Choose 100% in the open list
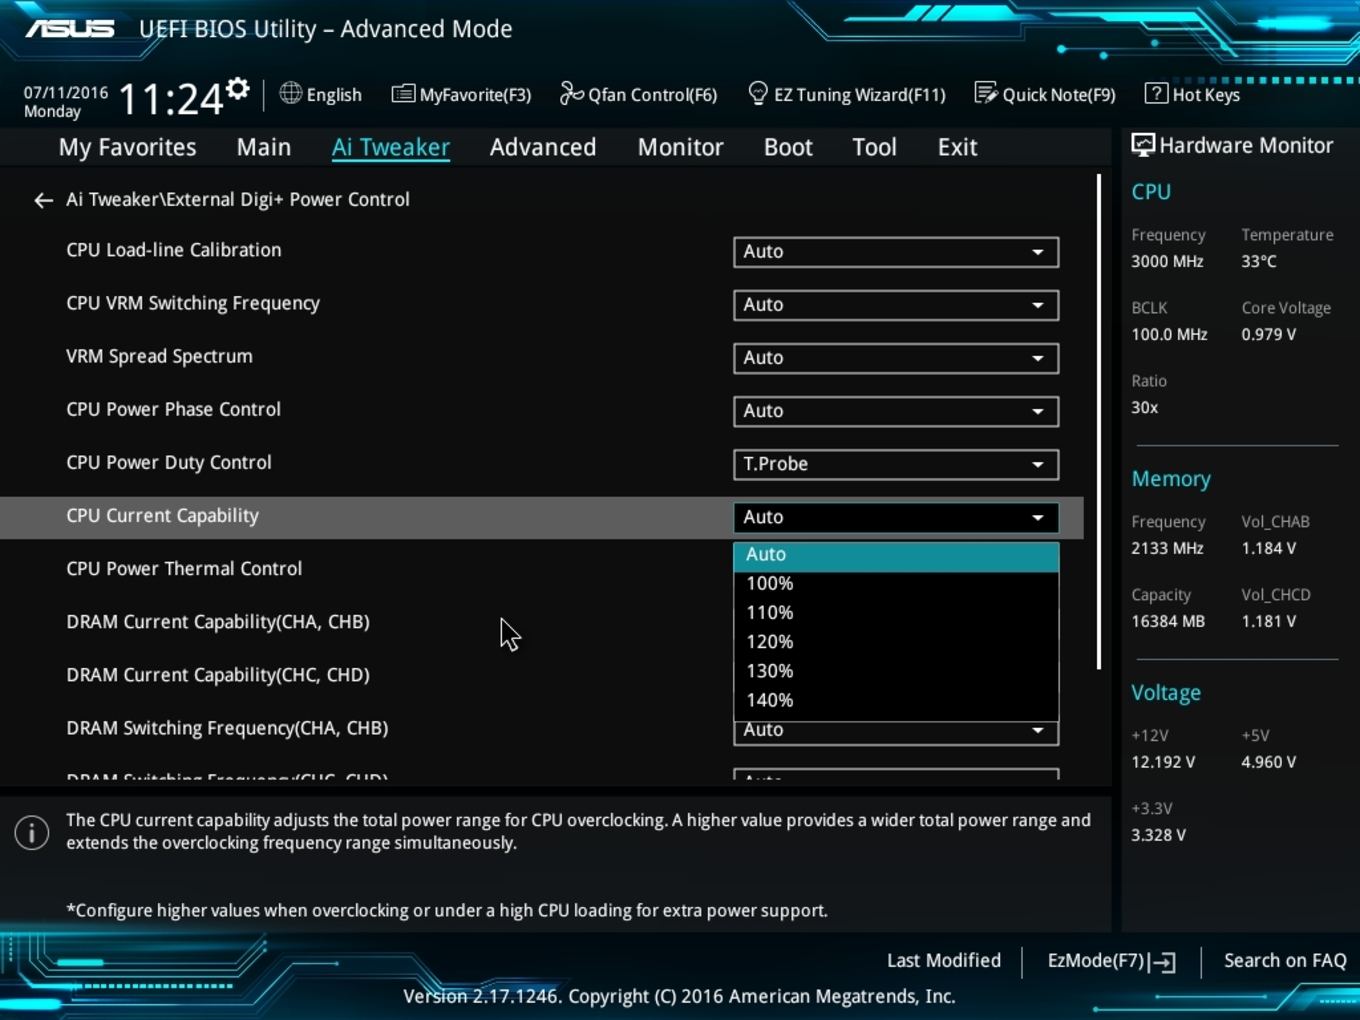The image size is (1360, 1020). coord(896,584)
